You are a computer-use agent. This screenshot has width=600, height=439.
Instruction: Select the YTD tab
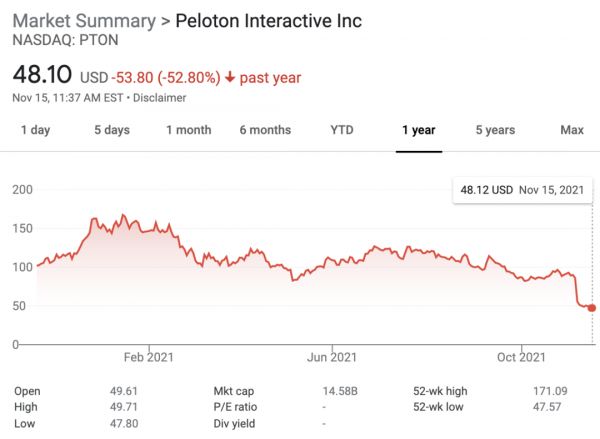[342, 130]
